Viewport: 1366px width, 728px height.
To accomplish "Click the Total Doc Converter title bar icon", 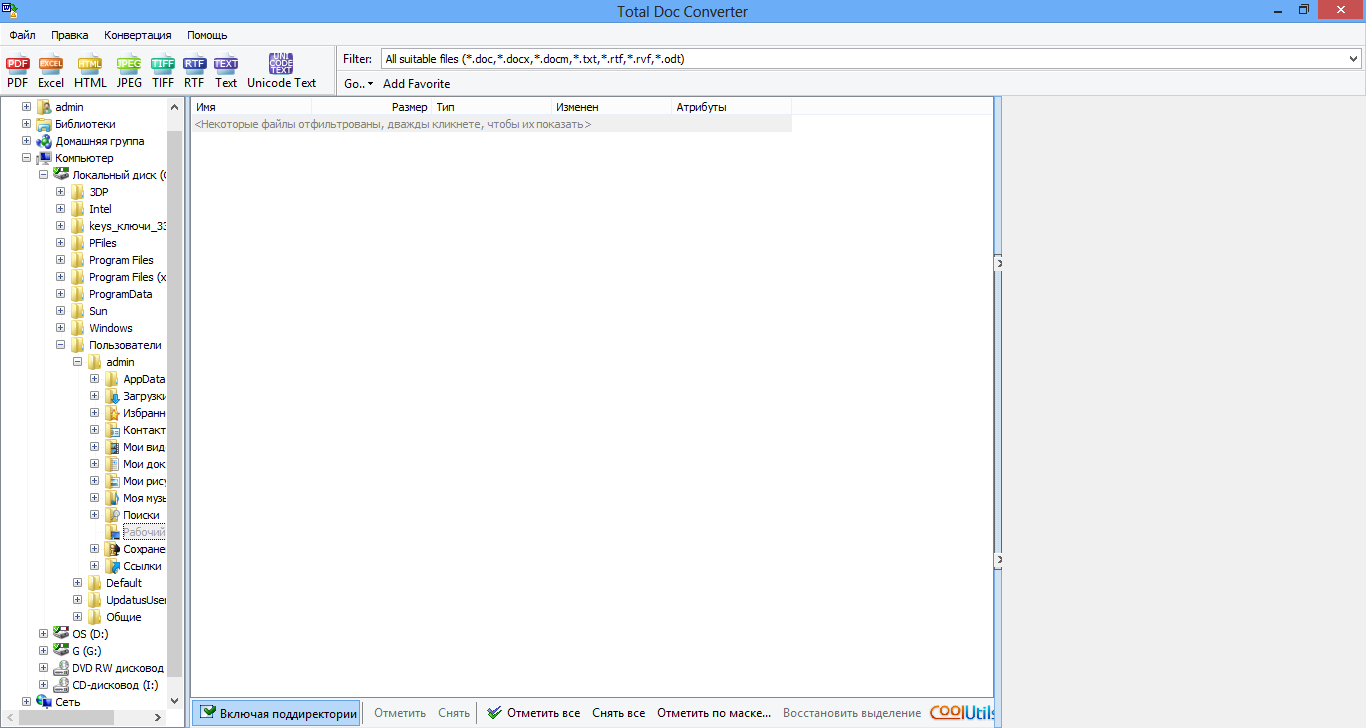I will click(9, 9).
